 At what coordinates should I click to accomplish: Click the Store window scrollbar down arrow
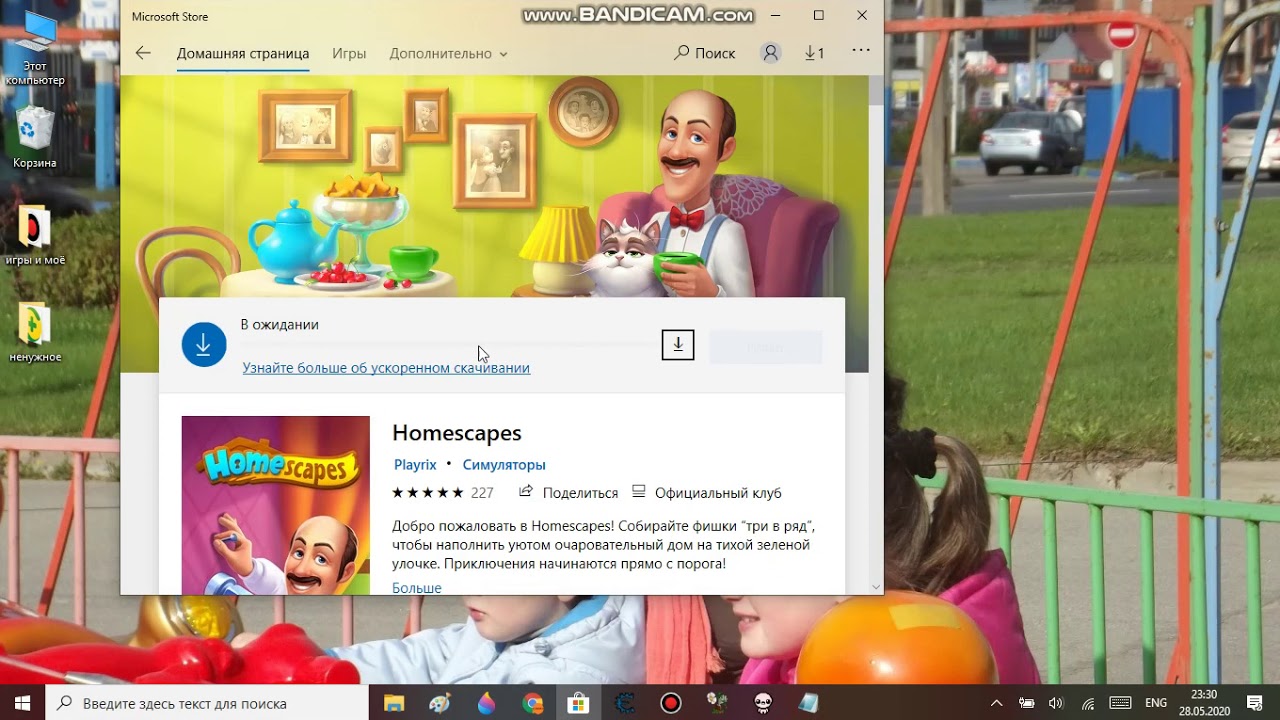pyautogui.click(x=876, y=587)
